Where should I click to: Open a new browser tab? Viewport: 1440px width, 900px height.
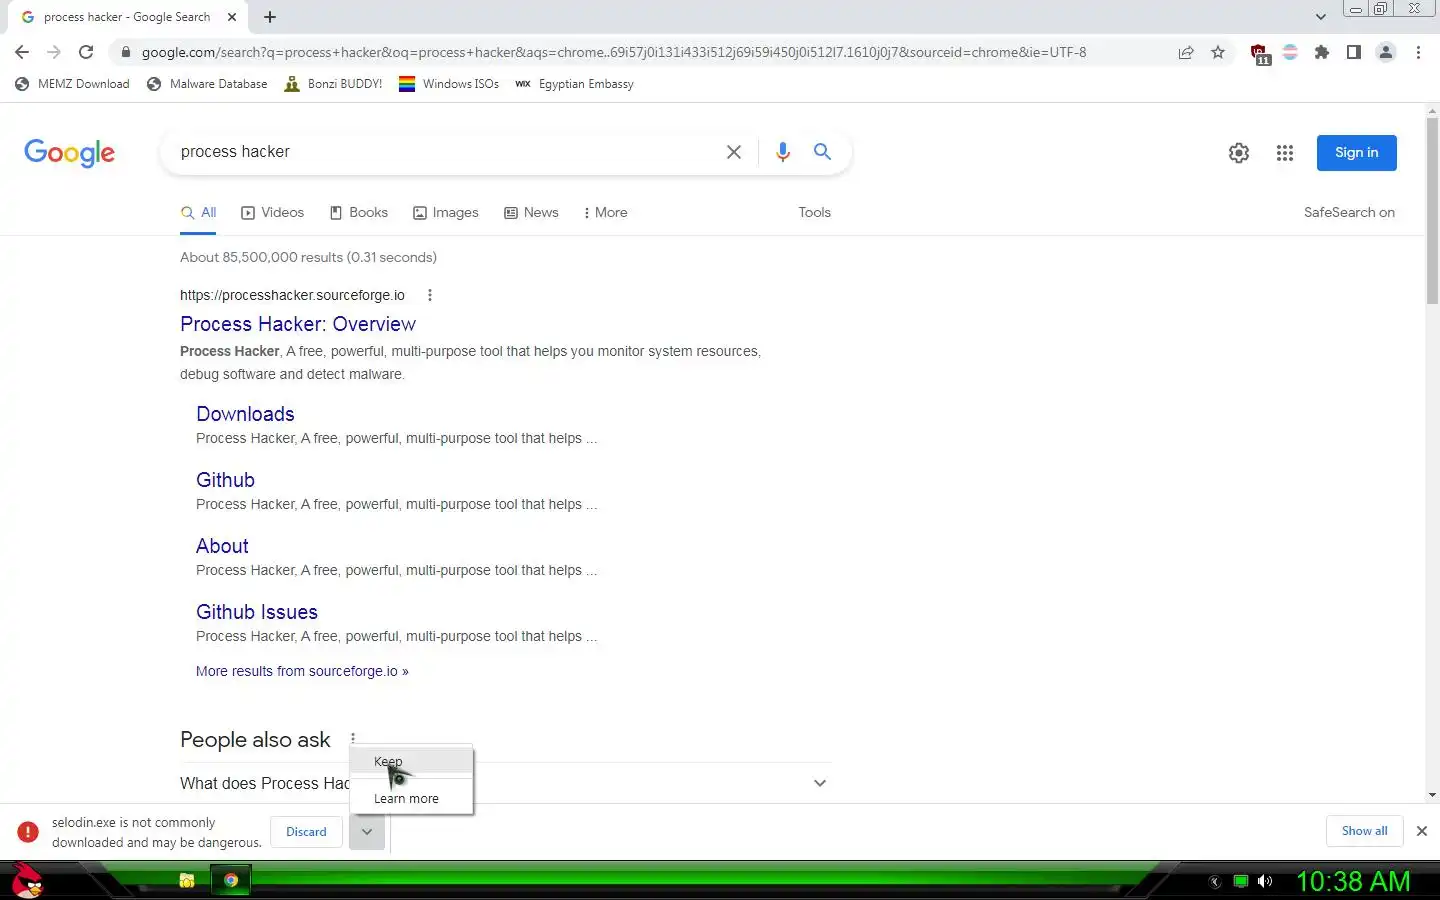270,17
